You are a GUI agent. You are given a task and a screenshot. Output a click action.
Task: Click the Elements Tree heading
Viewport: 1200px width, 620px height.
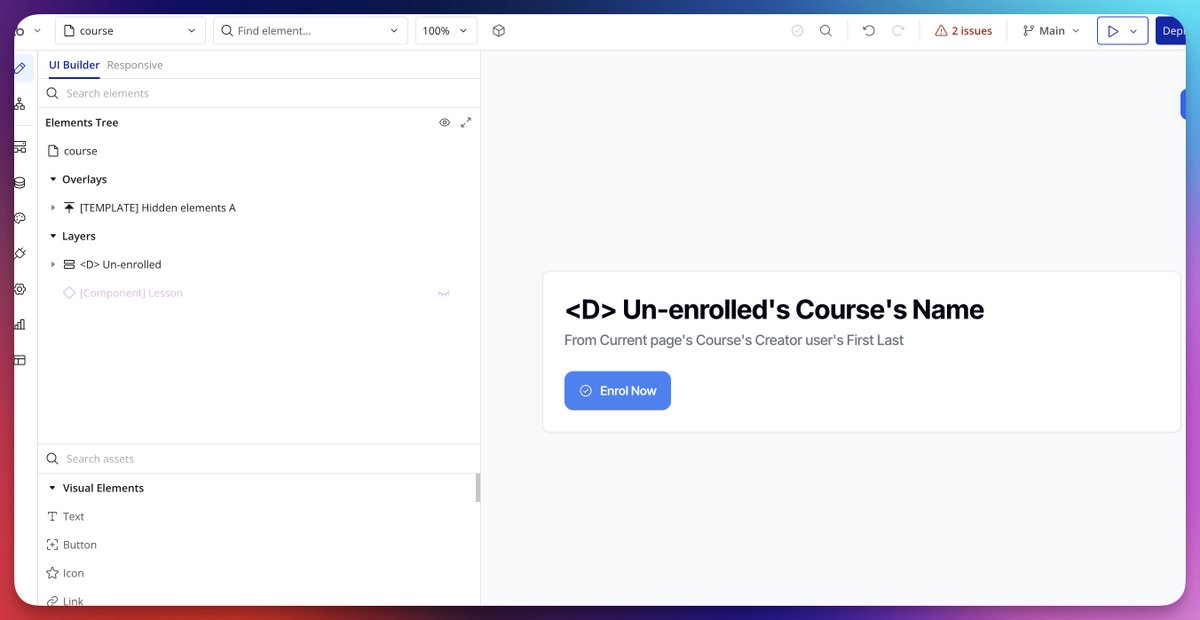tap(82, 122)
